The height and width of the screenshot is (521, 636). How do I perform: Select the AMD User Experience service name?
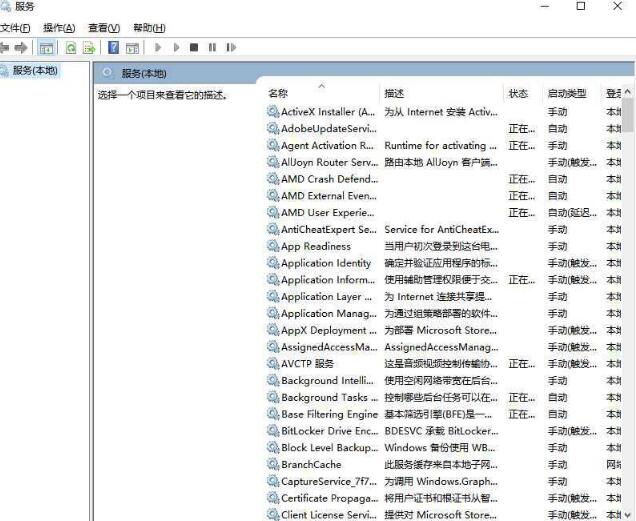[x=328, y=213]
